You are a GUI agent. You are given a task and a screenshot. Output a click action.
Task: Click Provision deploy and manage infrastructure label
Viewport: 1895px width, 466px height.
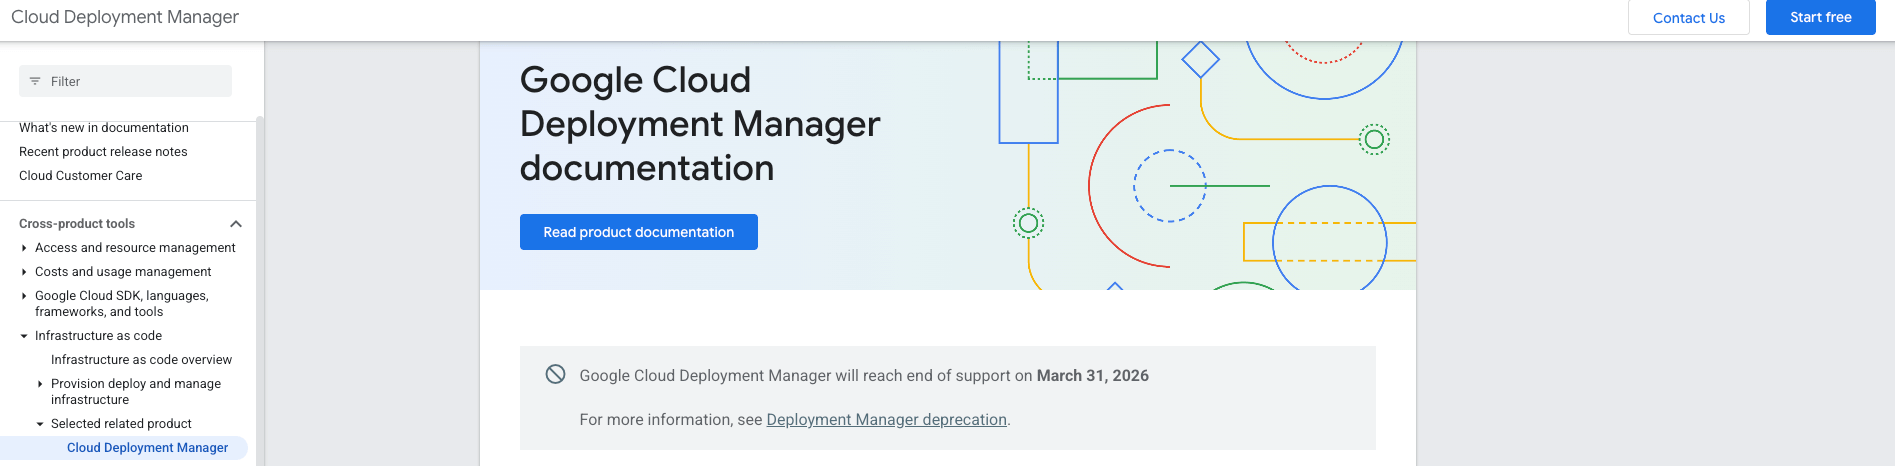click(136, 392)
